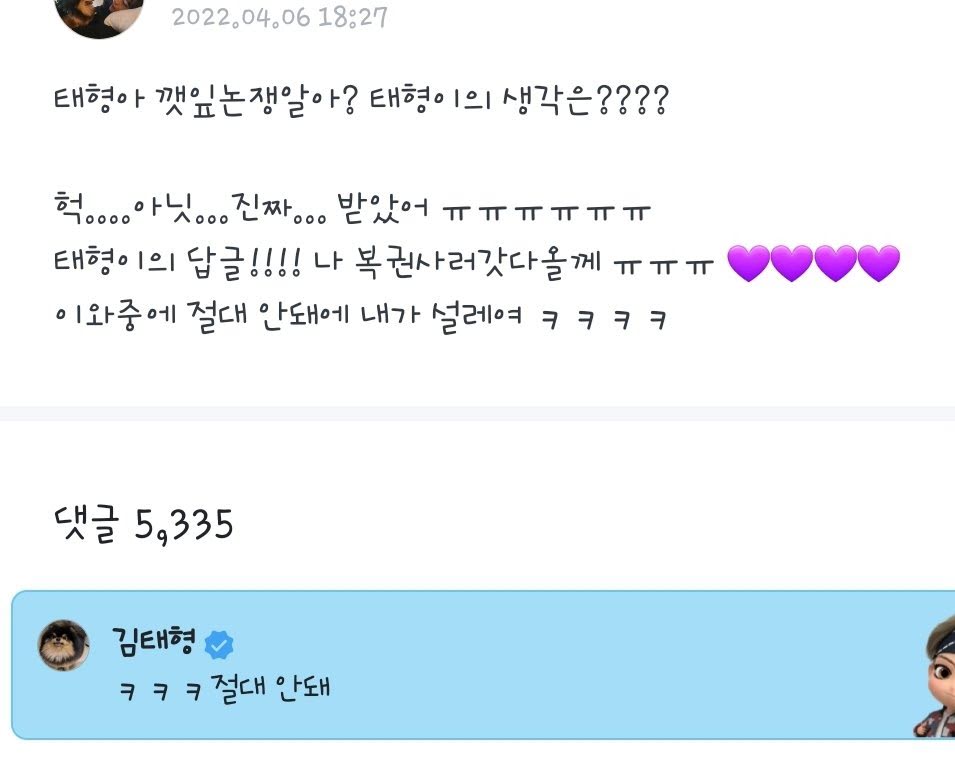Click the comment text ㅋㅋㅋ 절대 안돼
Viewport: 955px width, 757px height.
pos(224,689)
